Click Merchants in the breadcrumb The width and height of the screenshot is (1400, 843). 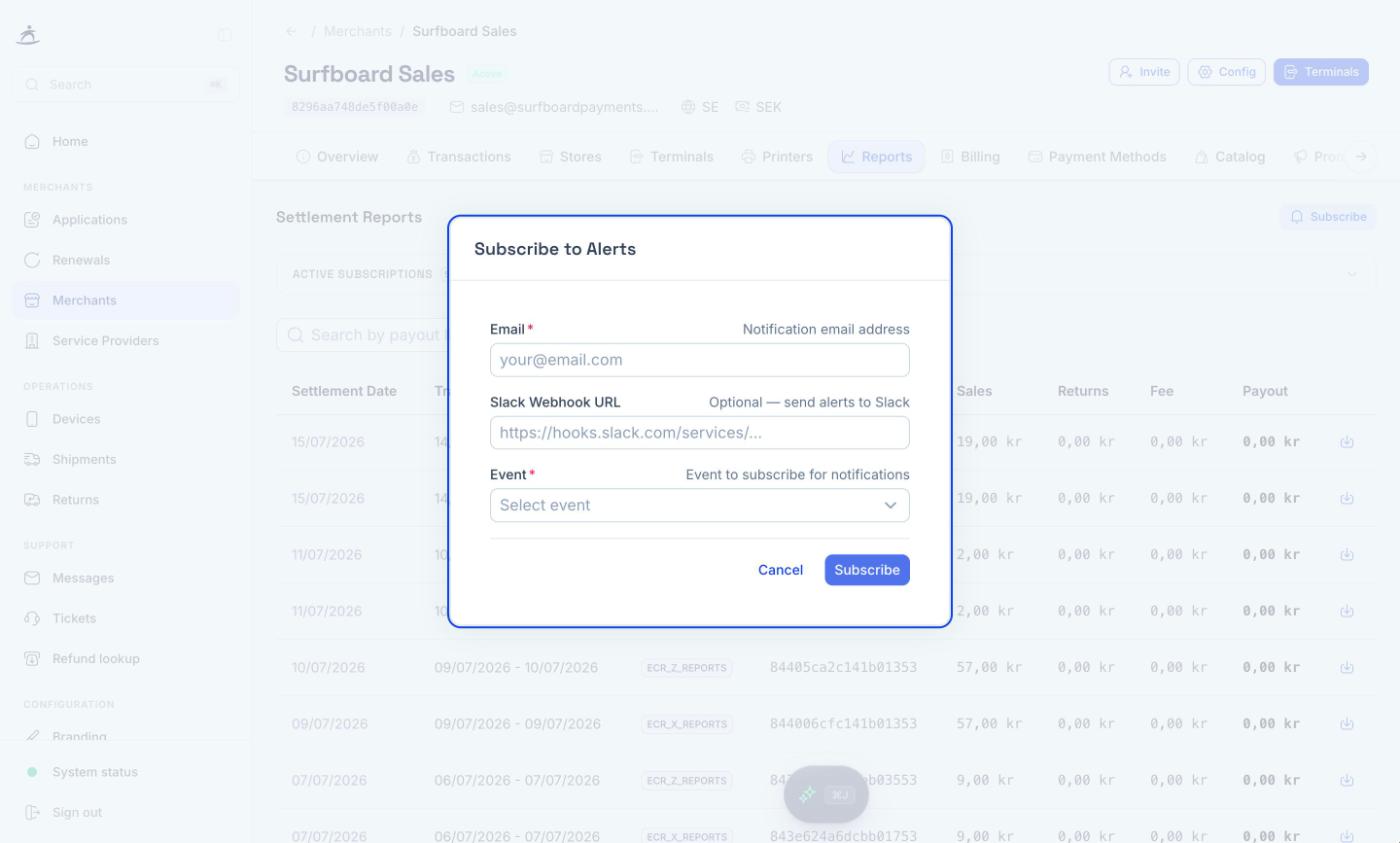pos(357,31)
